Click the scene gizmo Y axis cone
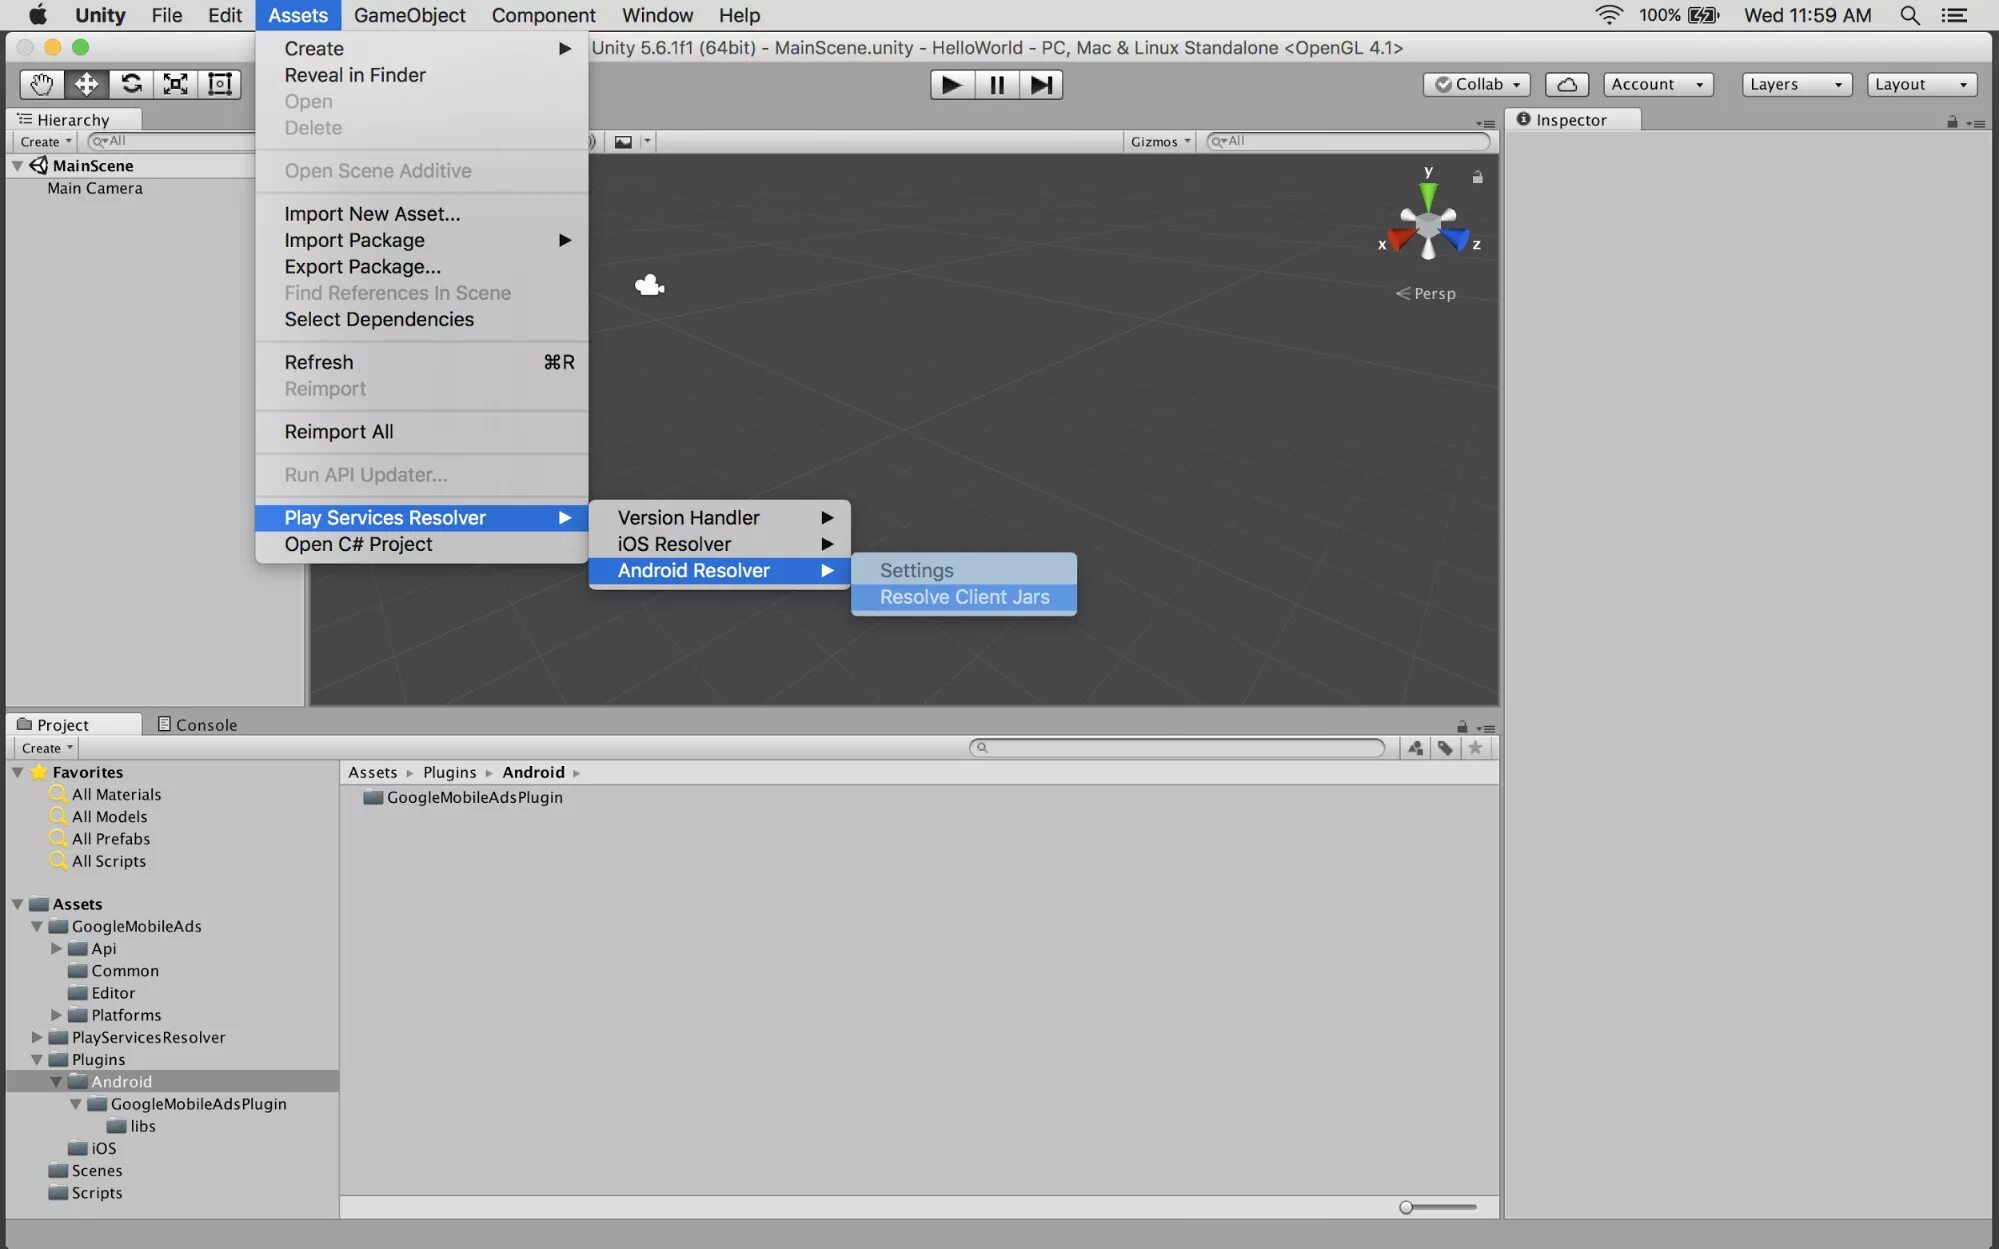1999x1249 pixels. [1428, 194]
